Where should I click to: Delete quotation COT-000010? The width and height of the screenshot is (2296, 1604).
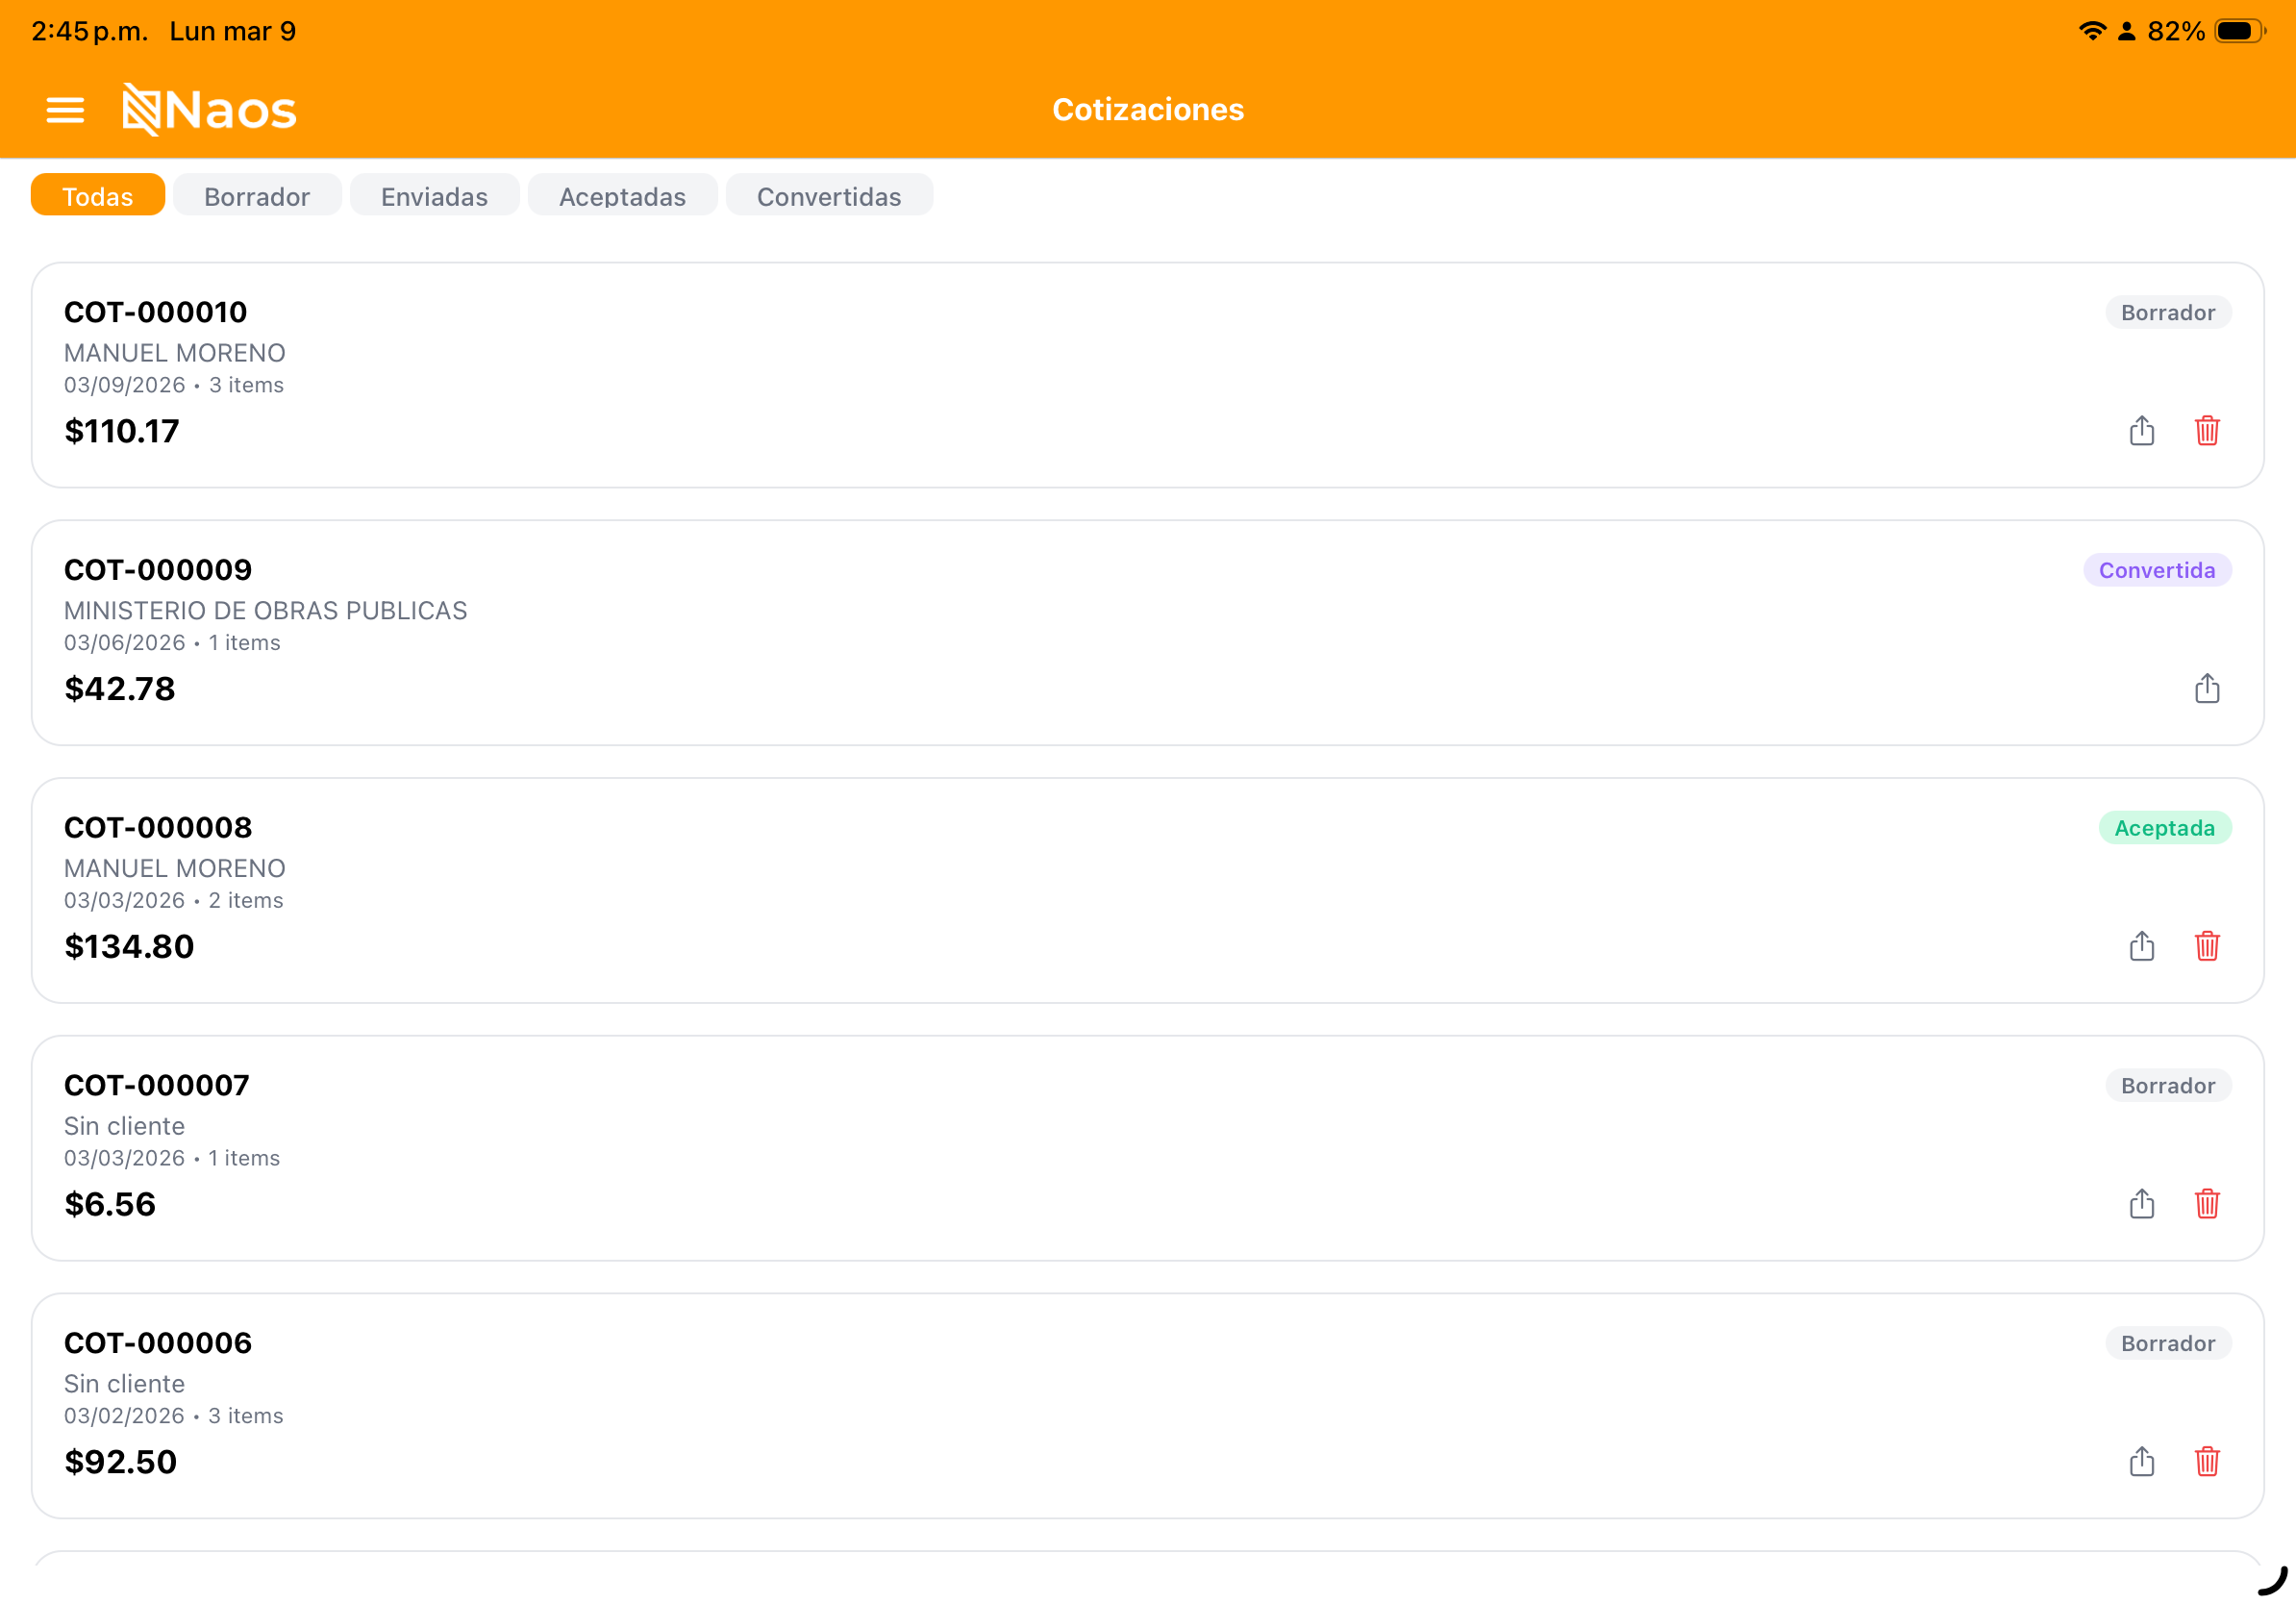pyautogui.click(x=2206, y=431)
